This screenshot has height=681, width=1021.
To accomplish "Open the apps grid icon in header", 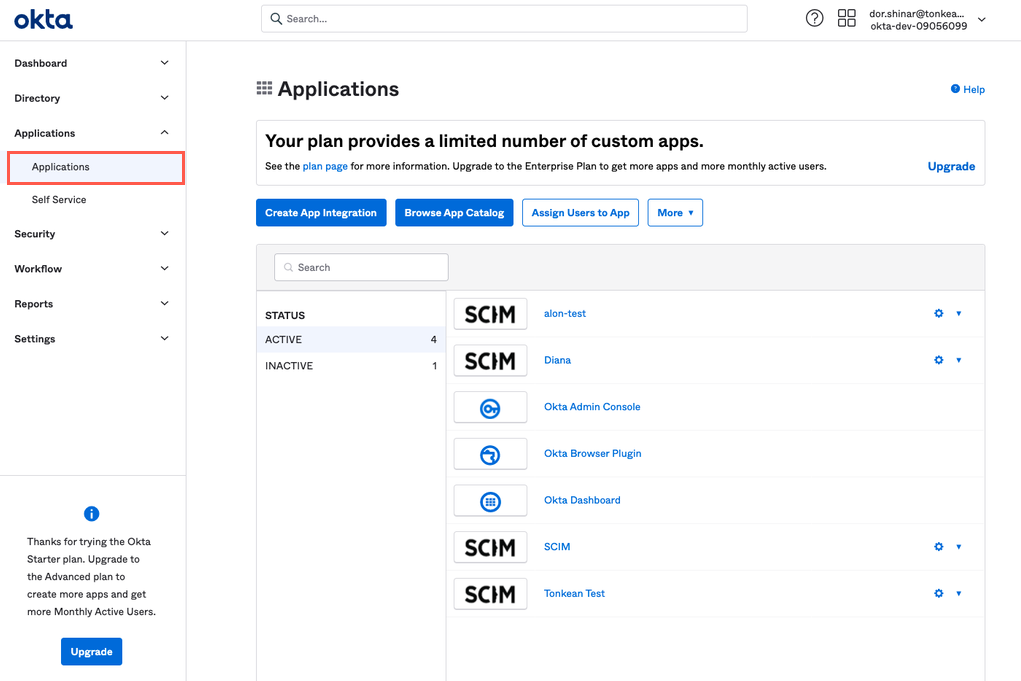I will click(x=846, y=19).
